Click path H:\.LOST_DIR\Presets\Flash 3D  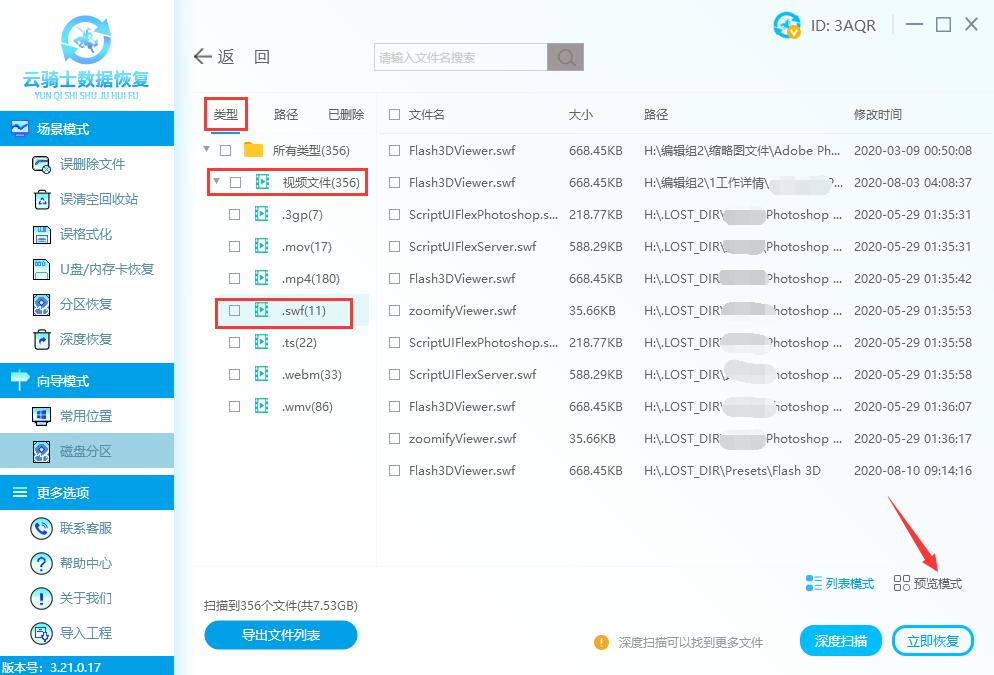pos(732,470)
